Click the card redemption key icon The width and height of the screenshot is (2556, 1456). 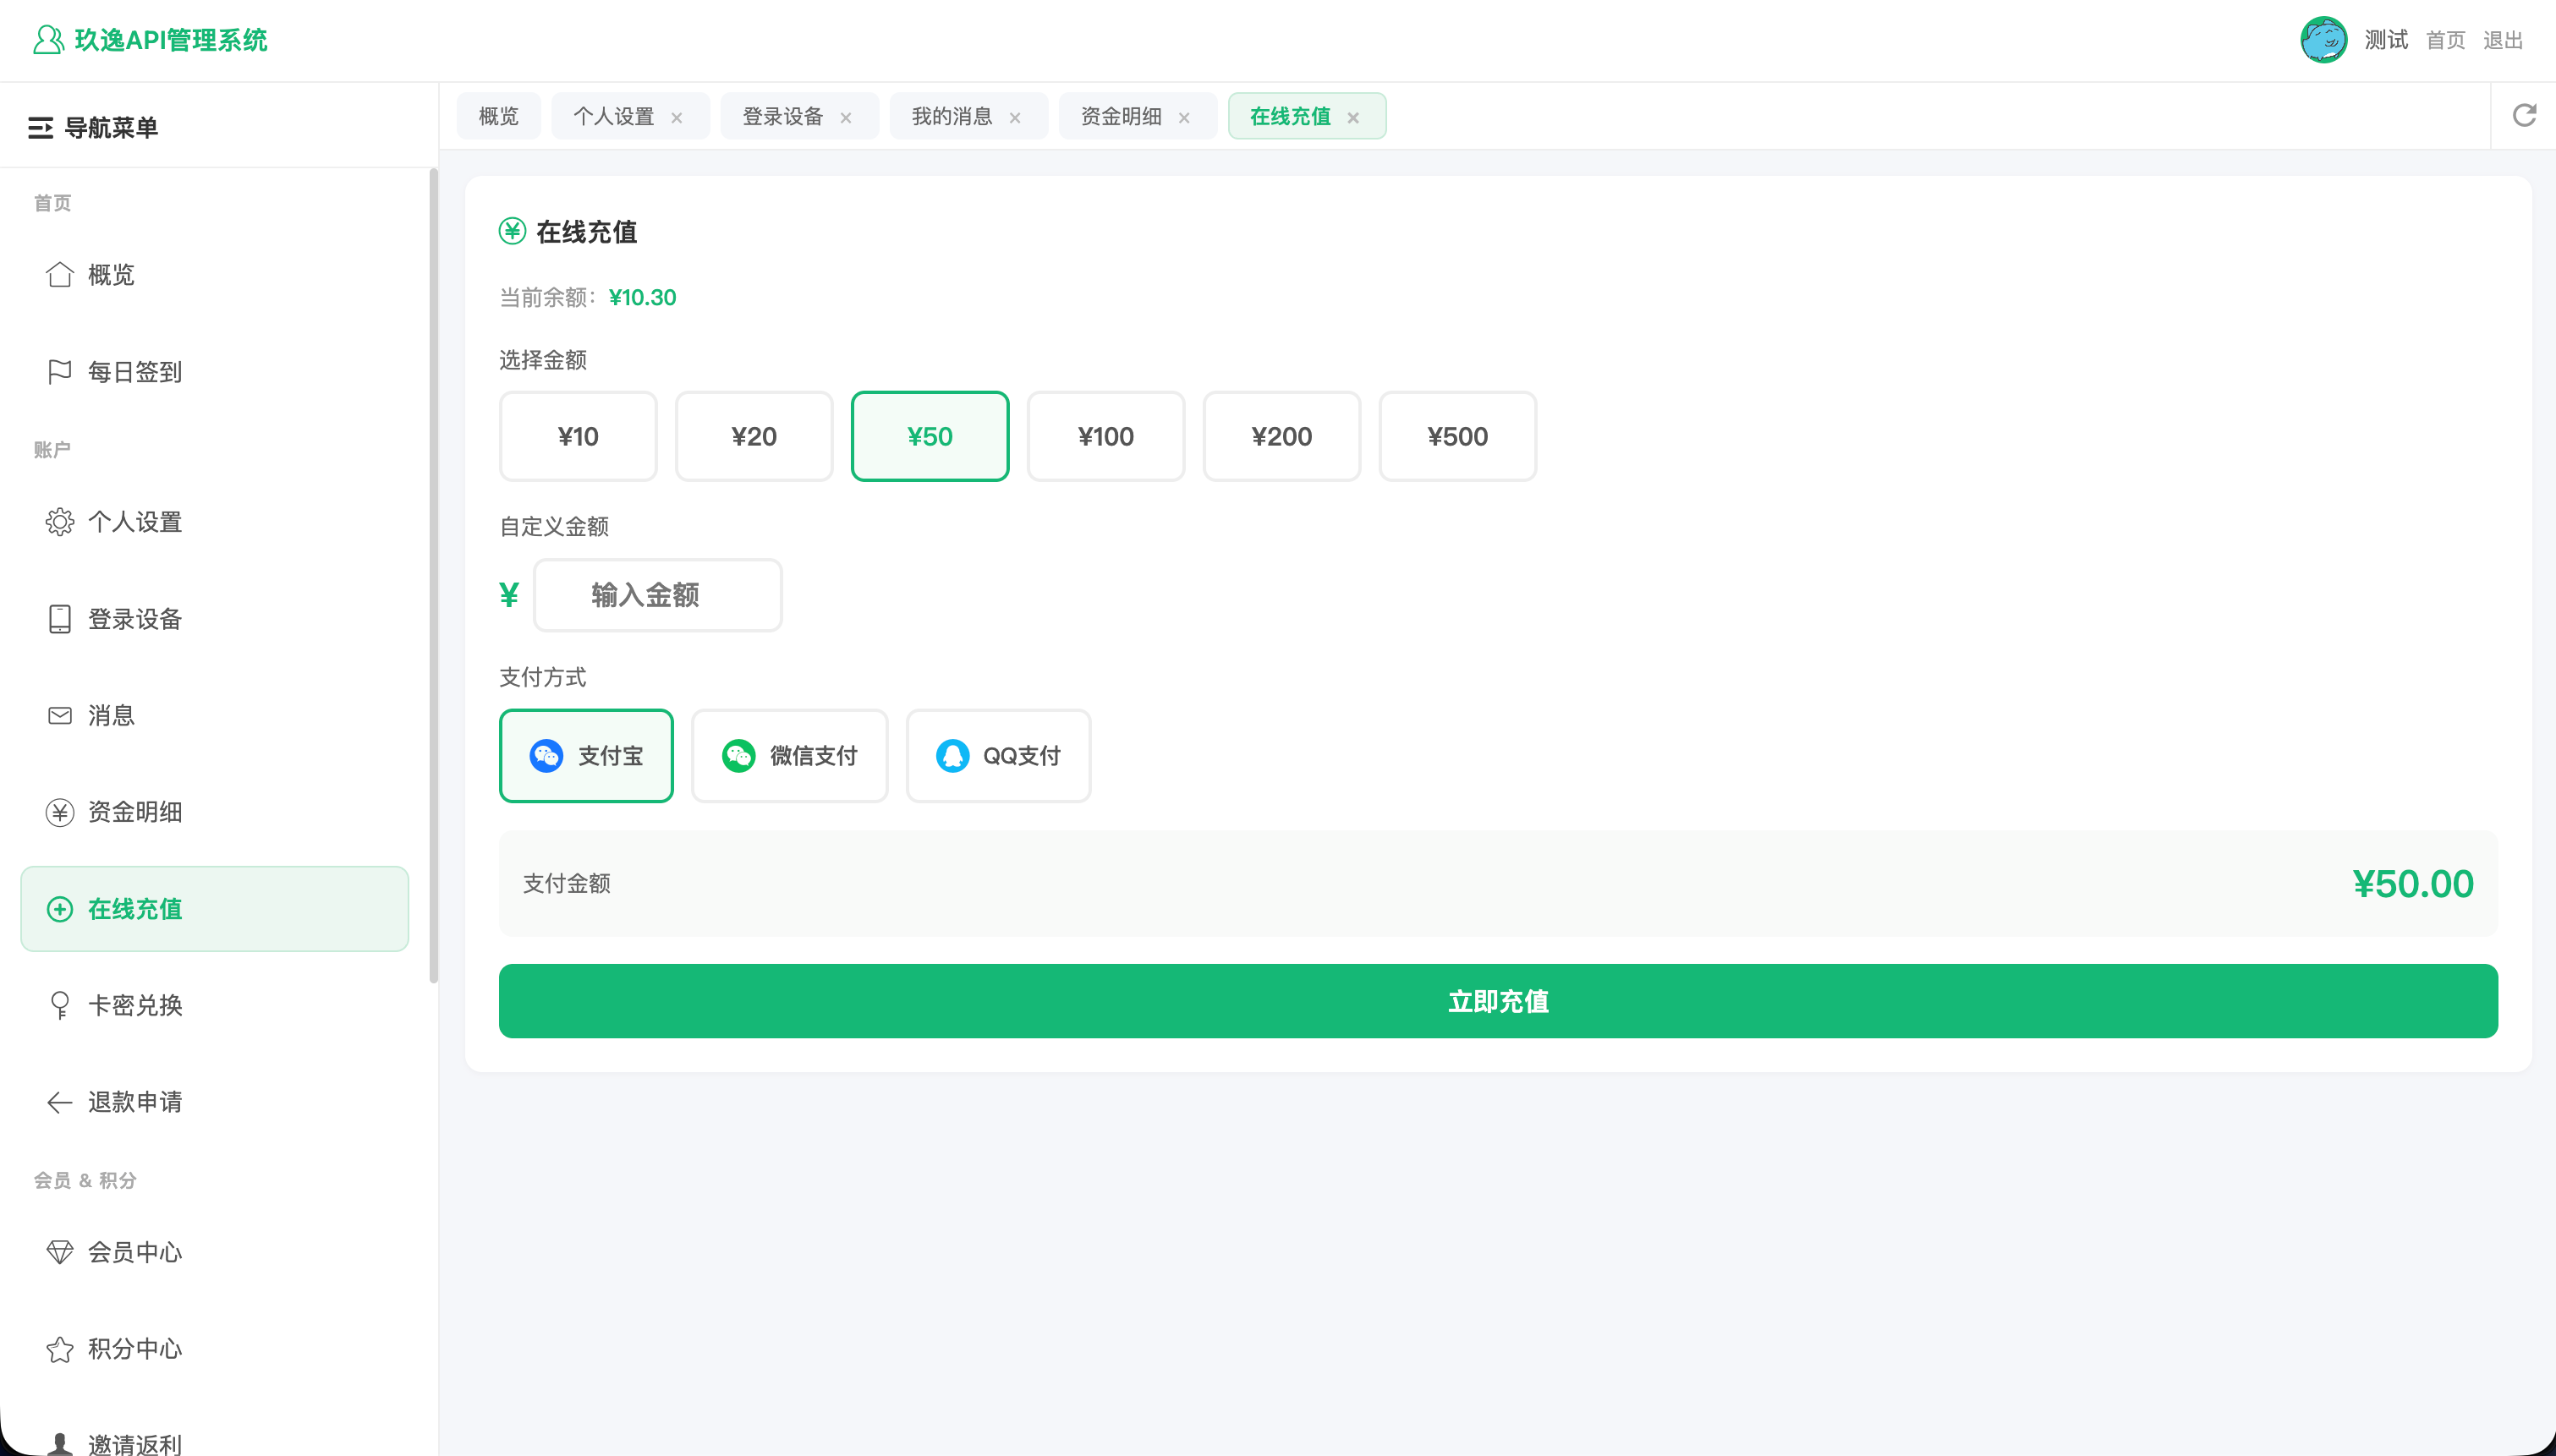coord(60,1005)
